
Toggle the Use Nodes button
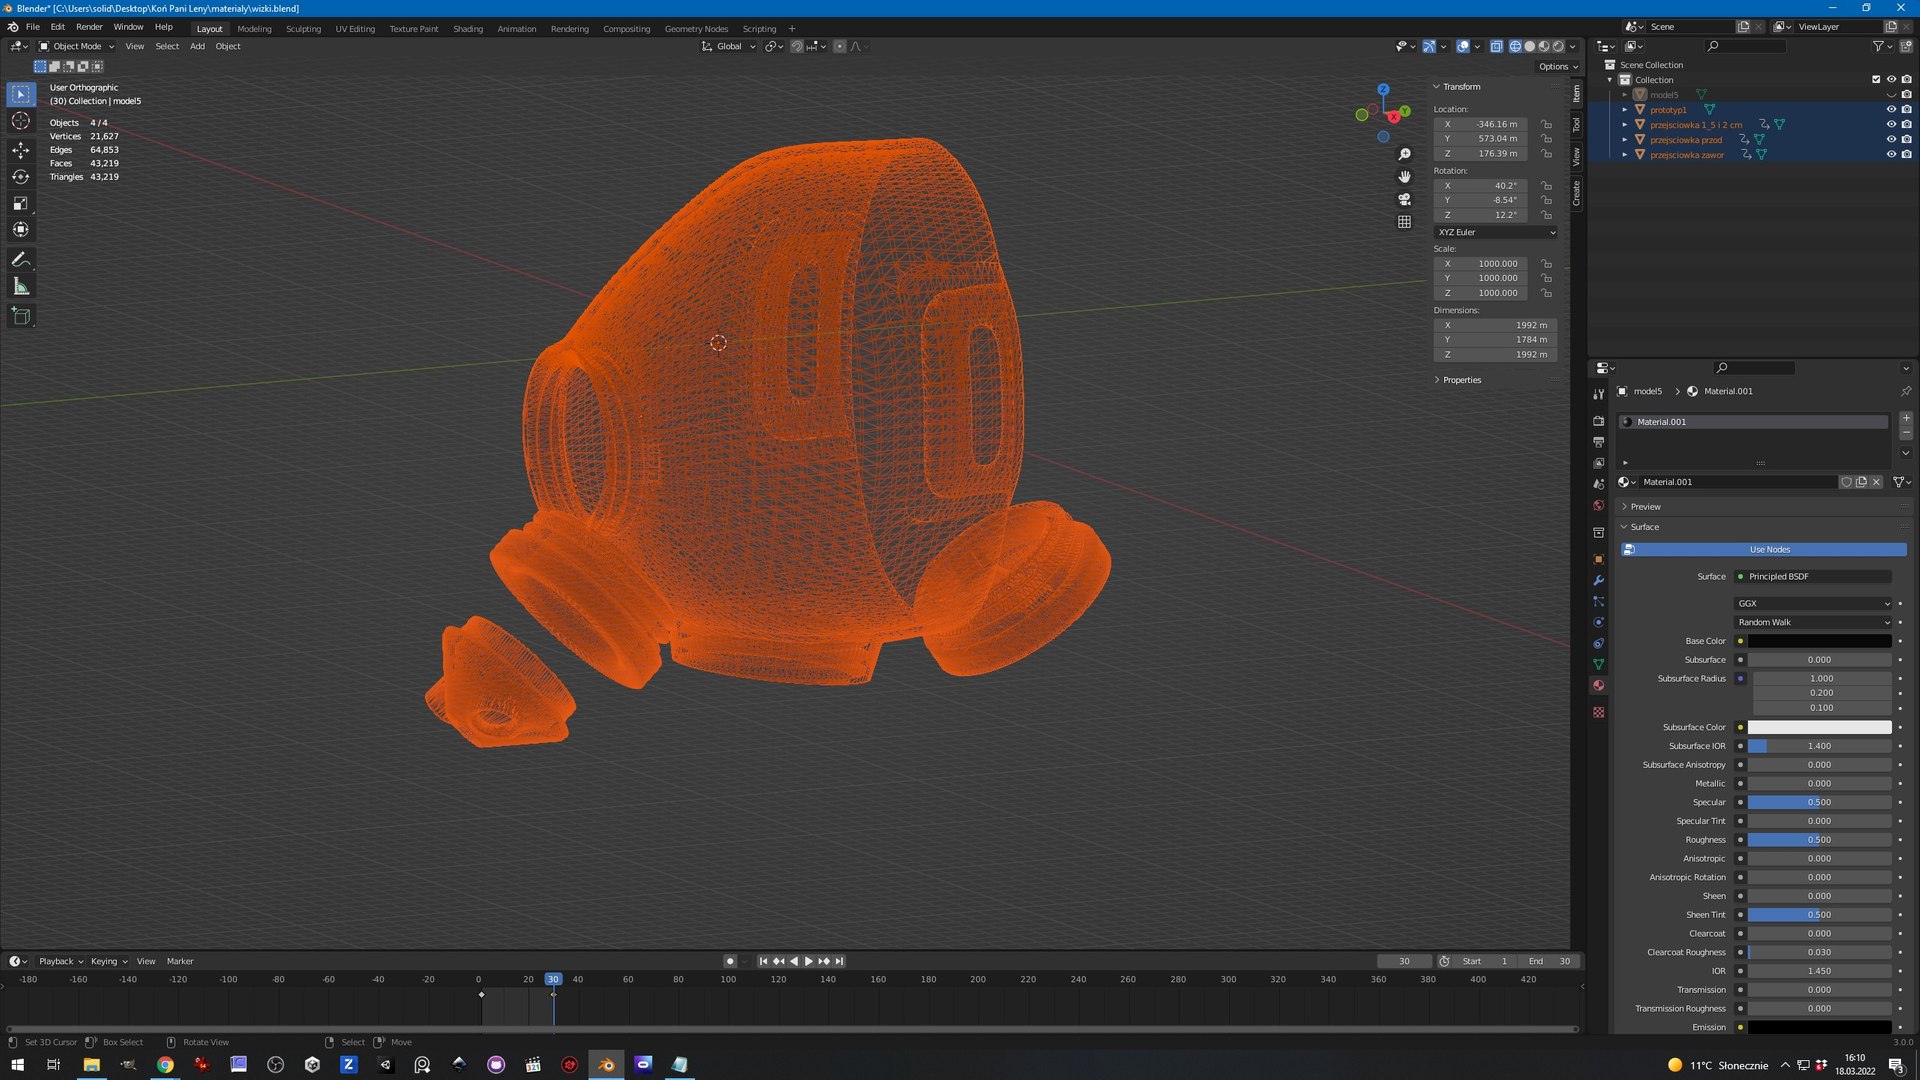[x=1768, y=550]
